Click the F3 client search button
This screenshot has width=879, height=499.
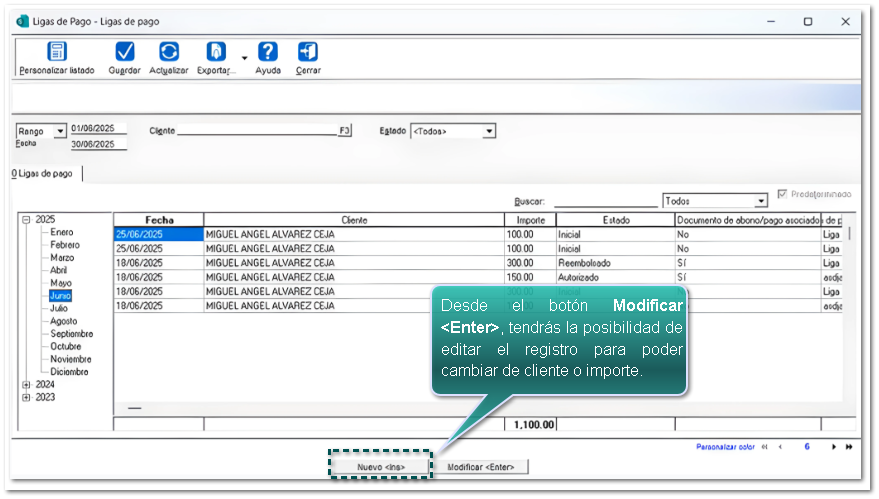345,131
